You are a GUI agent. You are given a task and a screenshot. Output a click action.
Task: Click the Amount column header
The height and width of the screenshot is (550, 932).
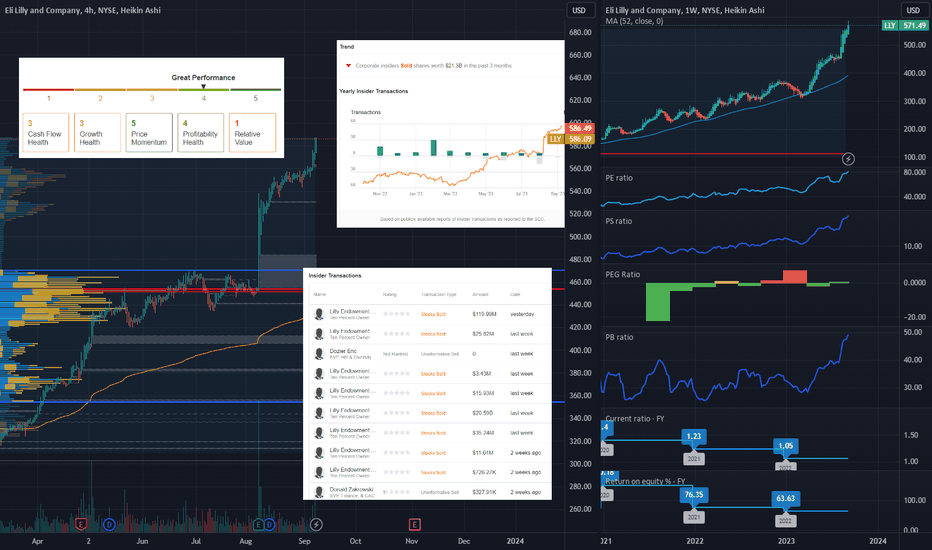tap(480, 294)
